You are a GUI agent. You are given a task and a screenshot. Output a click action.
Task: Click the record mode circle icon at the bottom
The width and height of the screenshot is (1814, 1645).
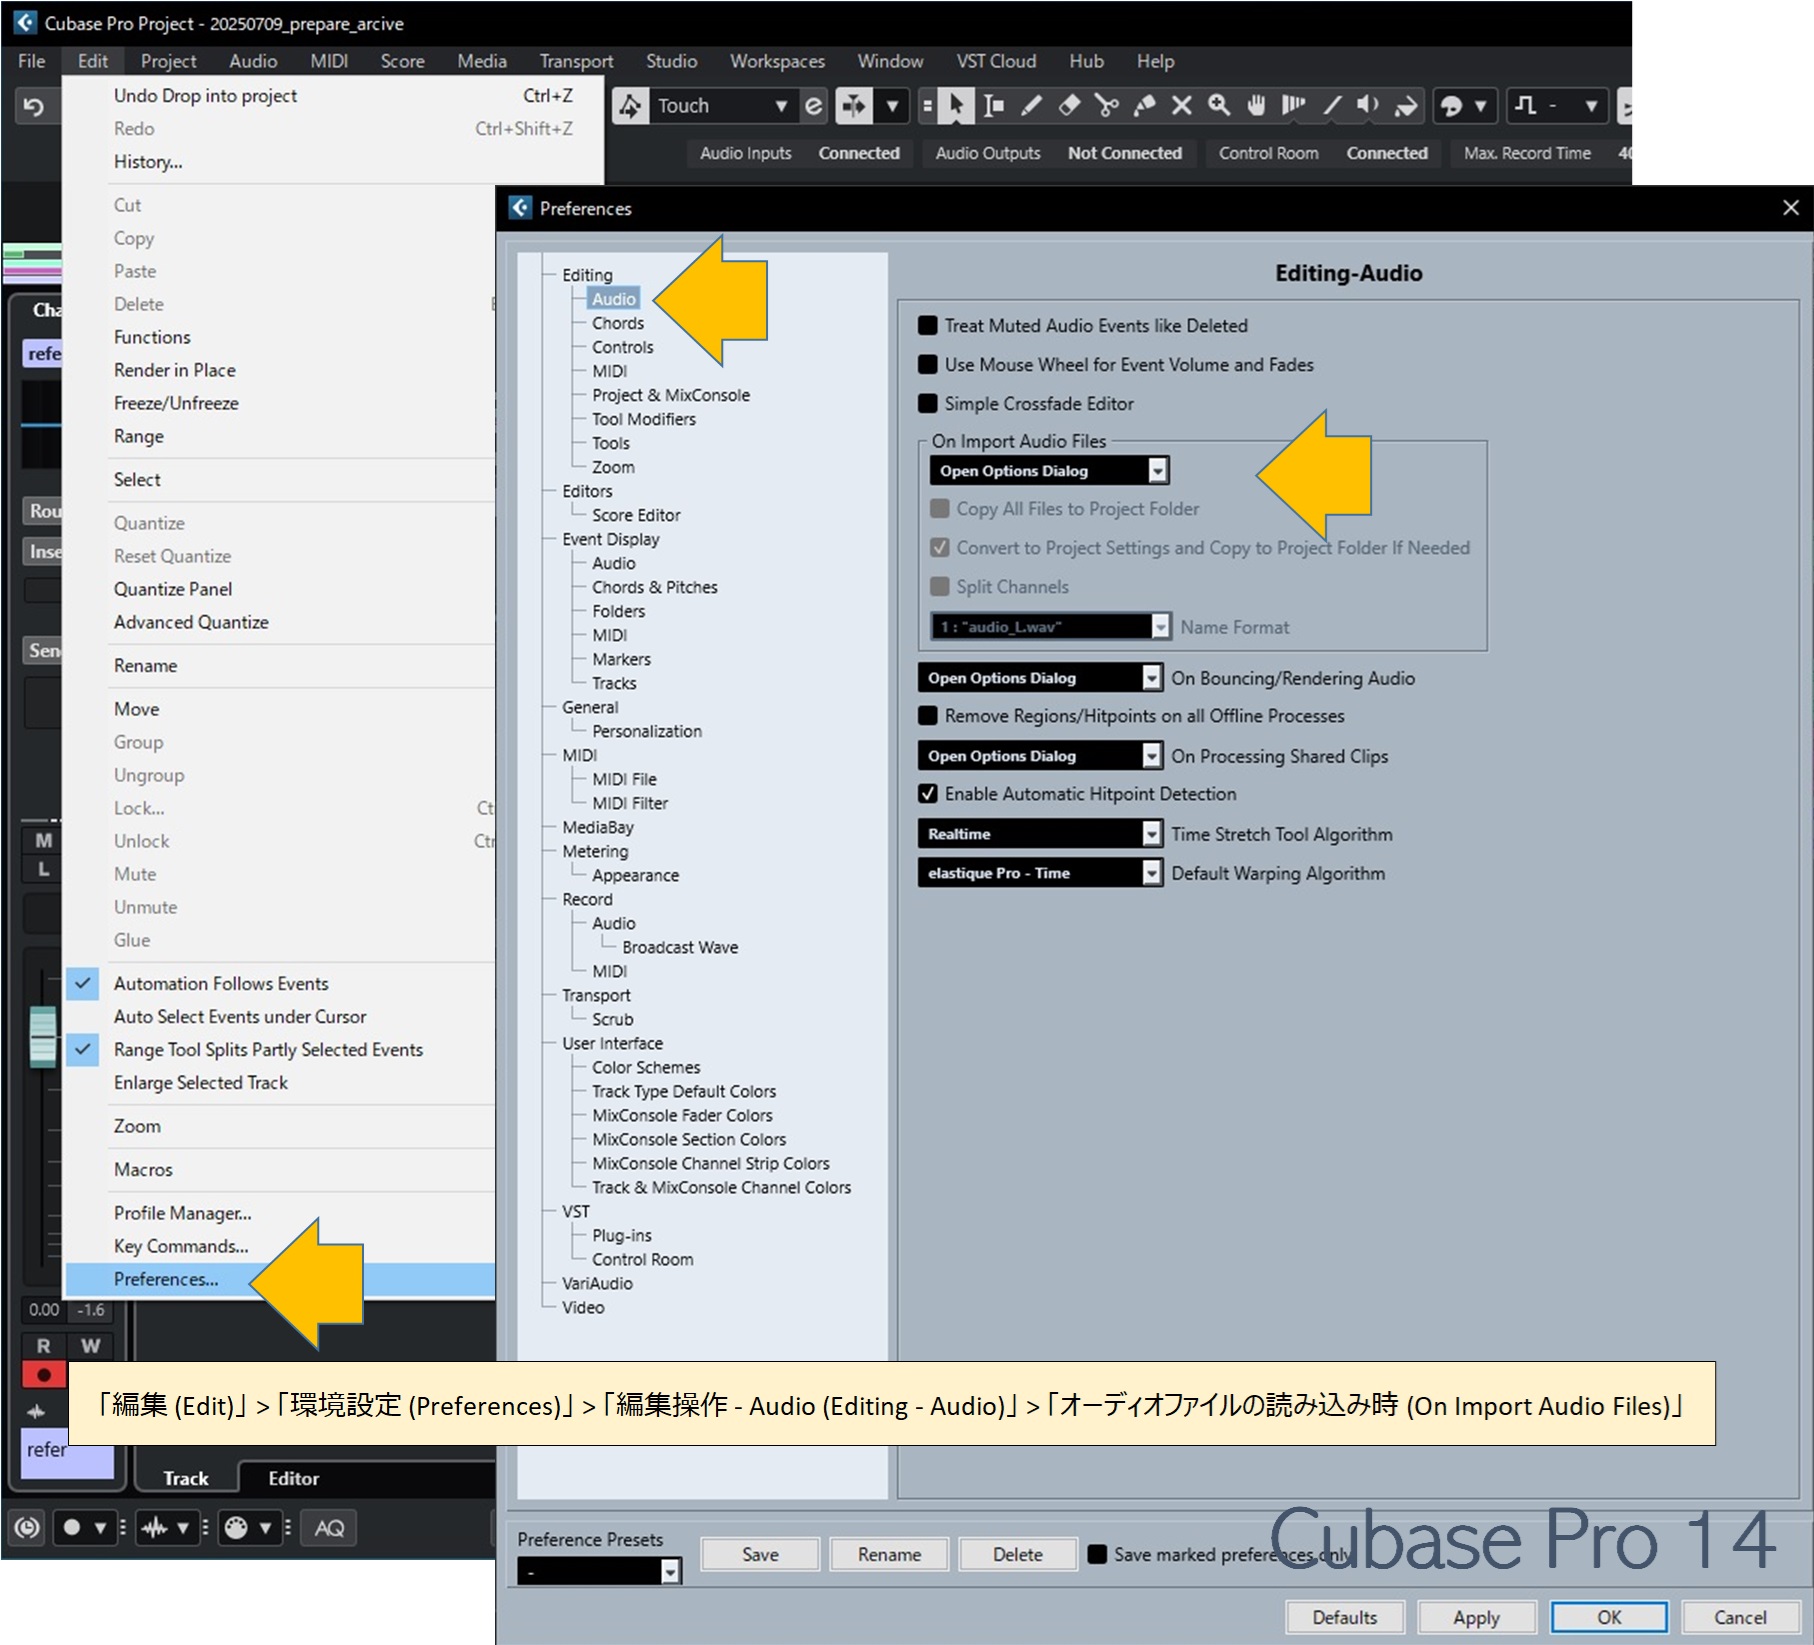point(71,1527)
